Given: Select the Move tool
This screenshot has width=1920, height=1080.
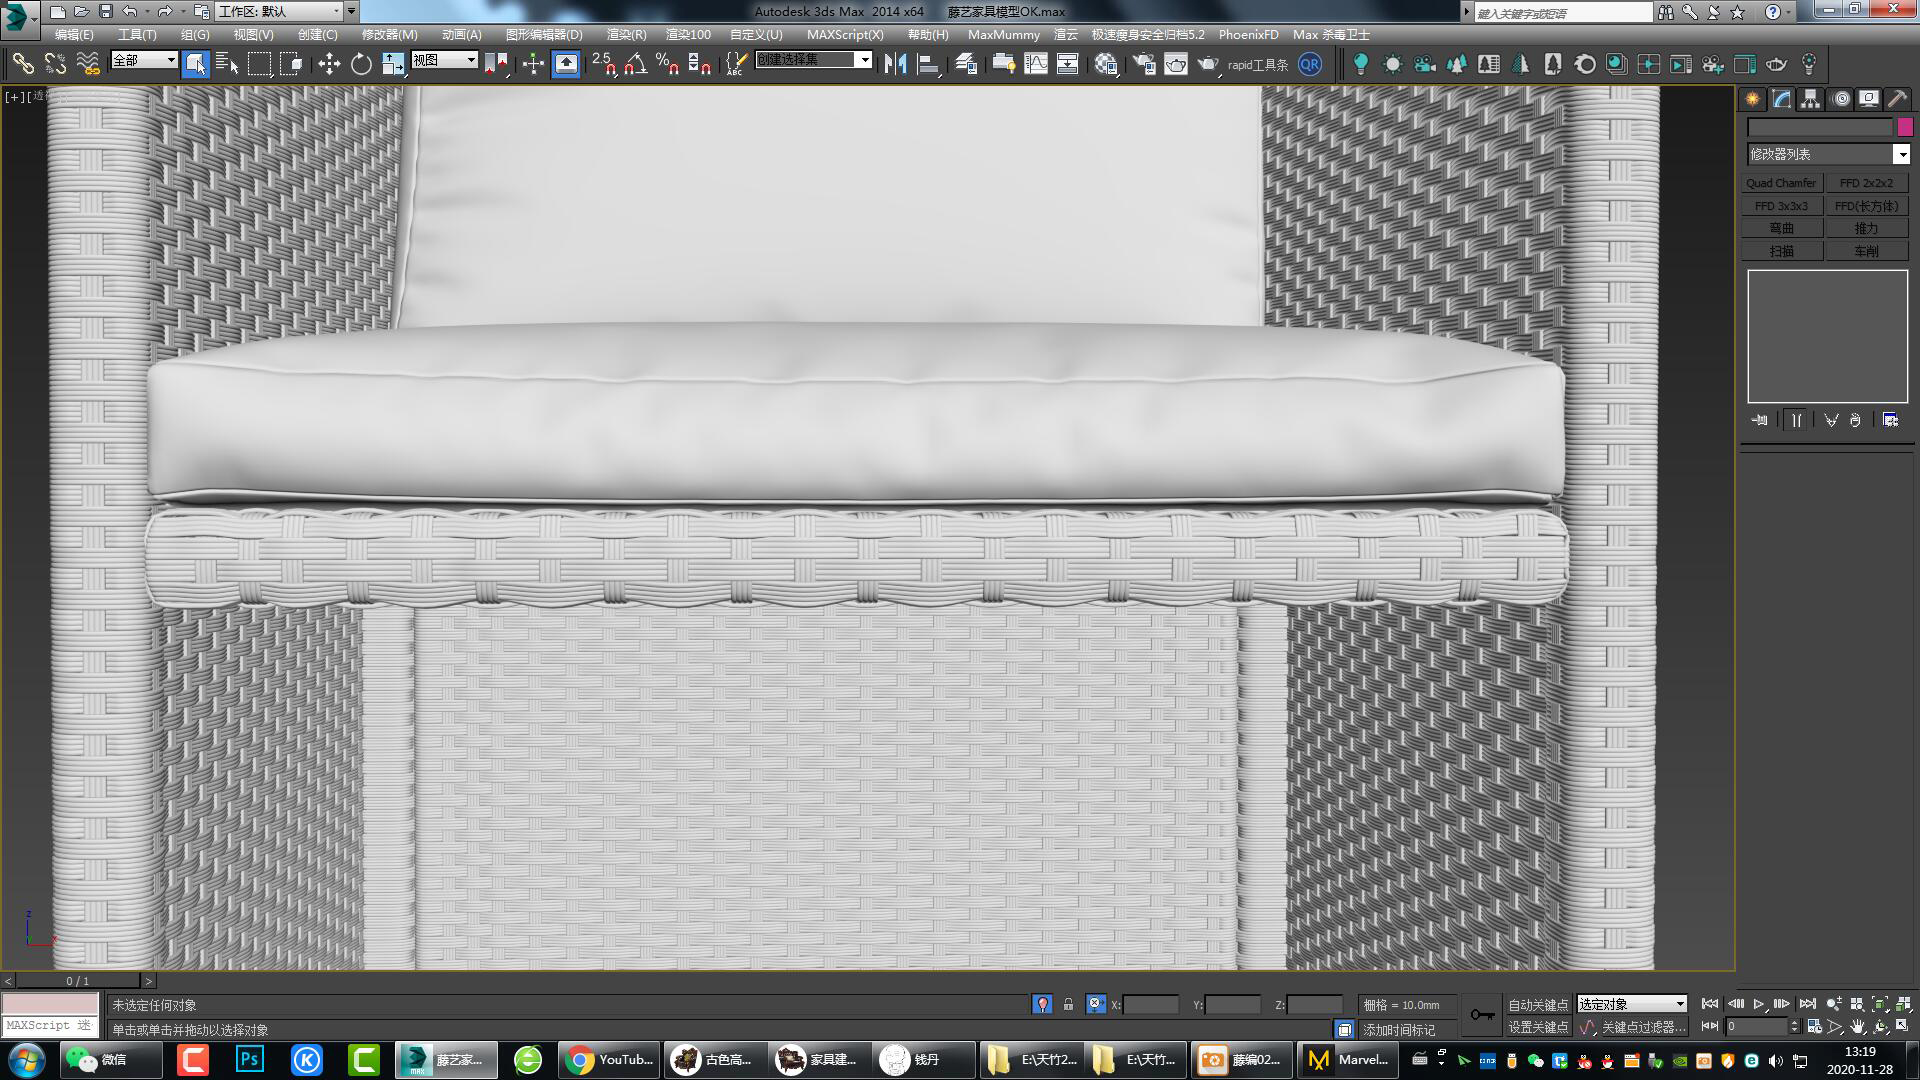Looking at the screenshot, I should point(329,64).
